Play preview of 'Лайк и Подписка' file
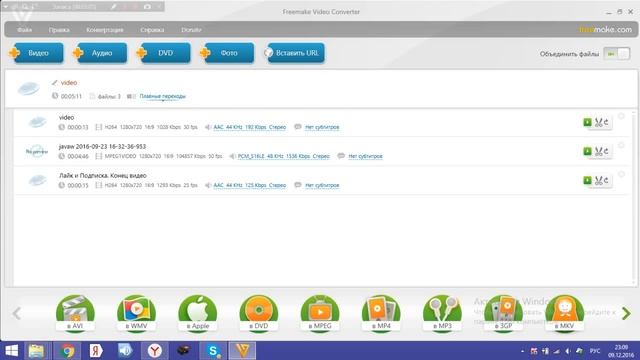 pyautogui.click(x=587, y=180)
